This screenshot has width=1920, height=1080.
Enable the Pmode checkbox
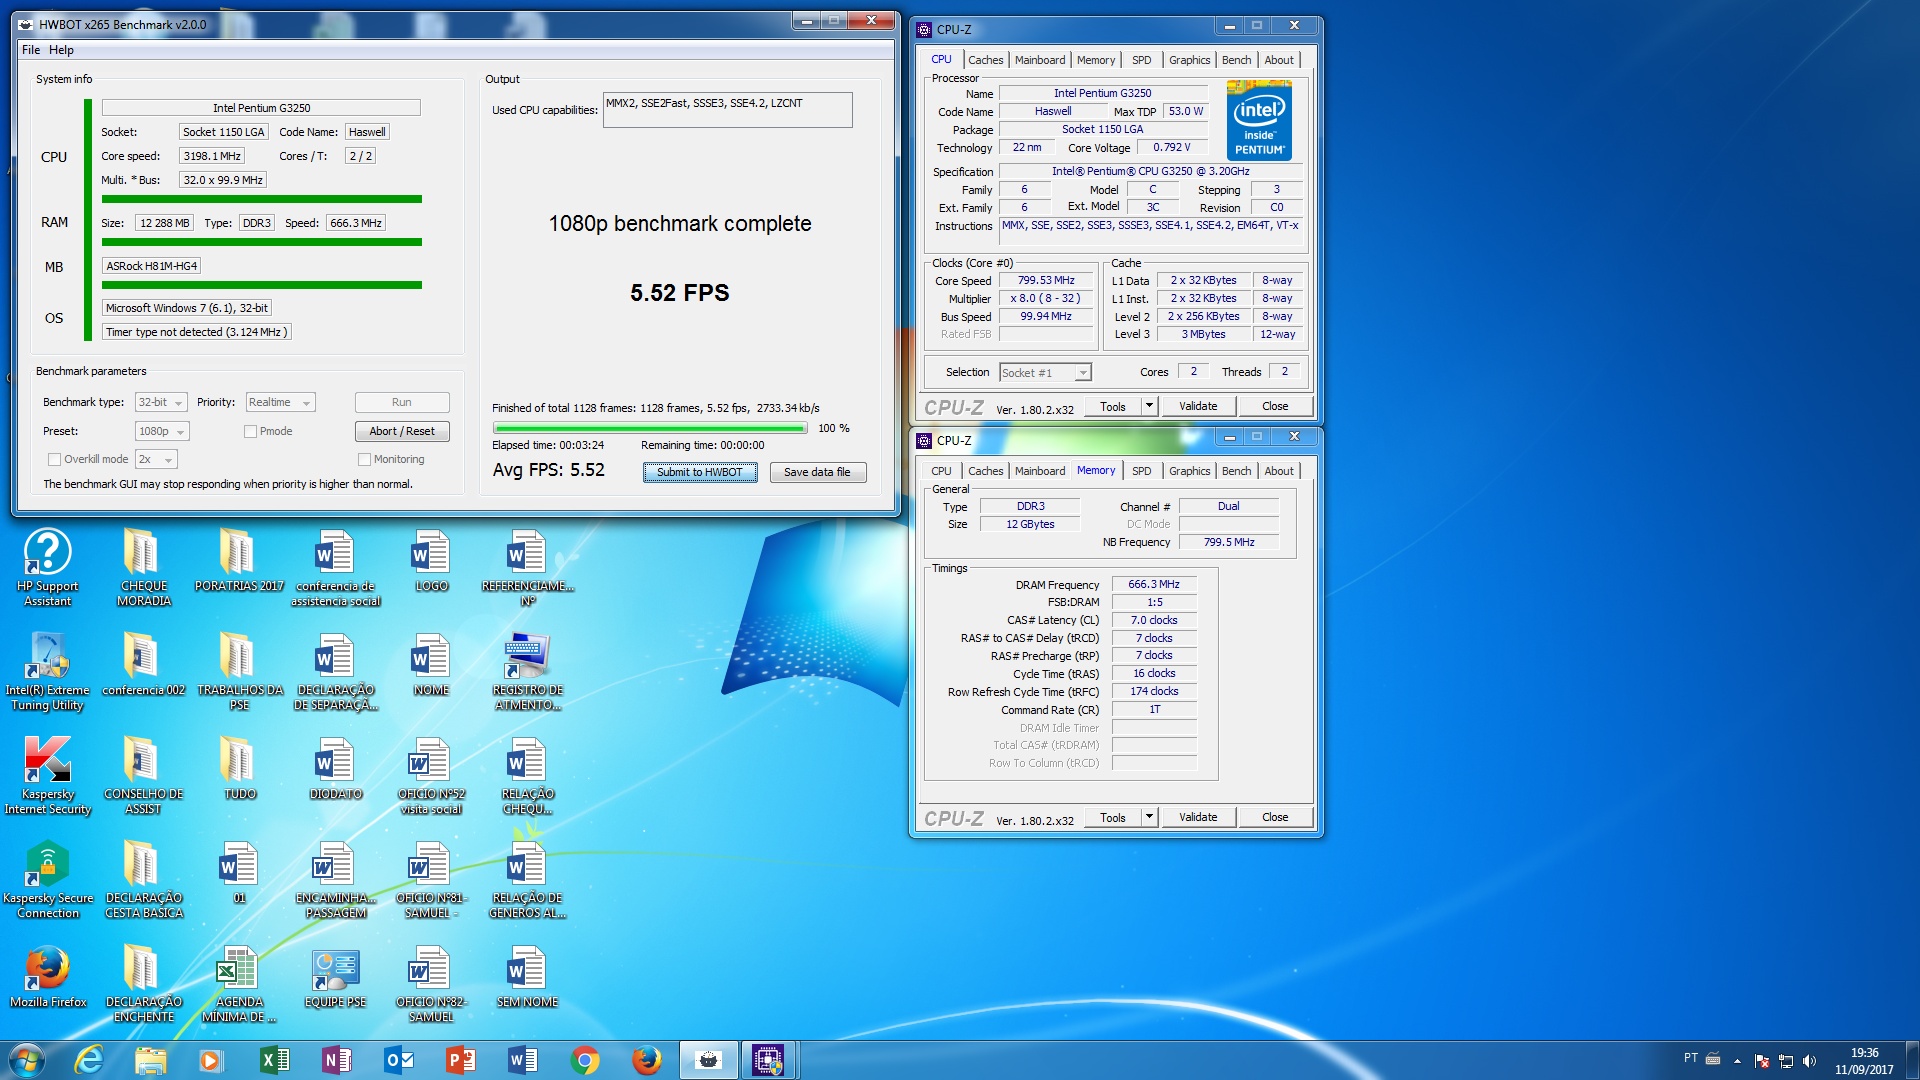click(x=250, y=432)
